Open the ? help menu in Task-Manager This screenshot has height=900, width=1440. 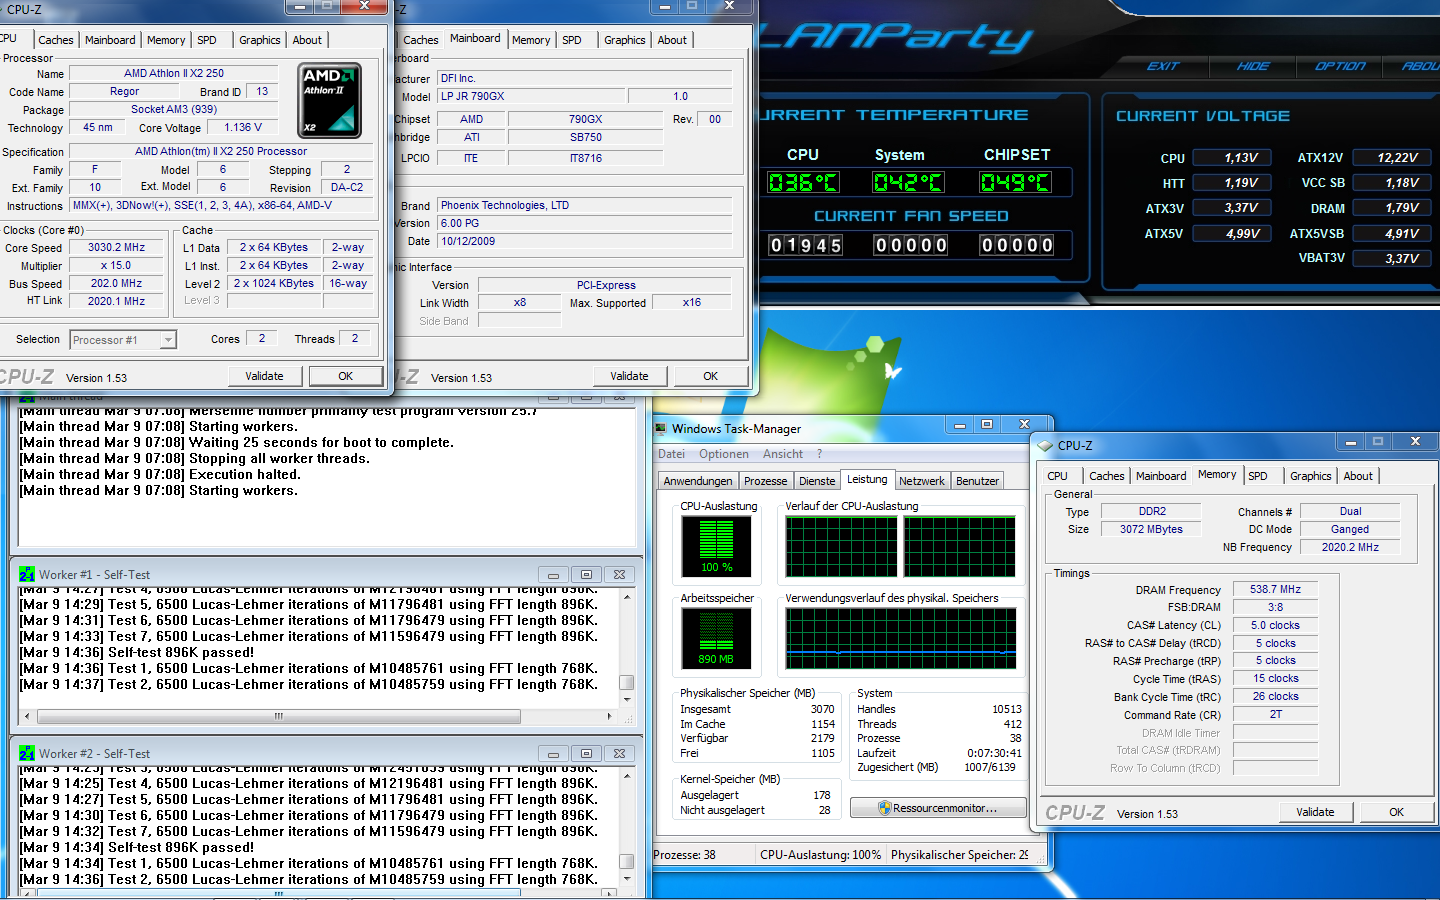(x=819, y=454)
